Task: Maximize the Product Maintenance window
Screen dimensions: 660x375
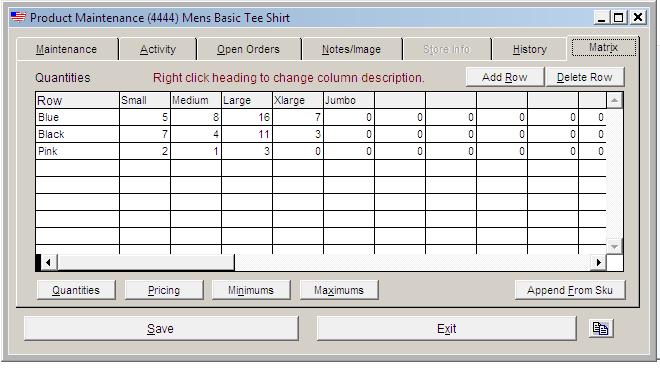Action: click(x=618, y=18)
